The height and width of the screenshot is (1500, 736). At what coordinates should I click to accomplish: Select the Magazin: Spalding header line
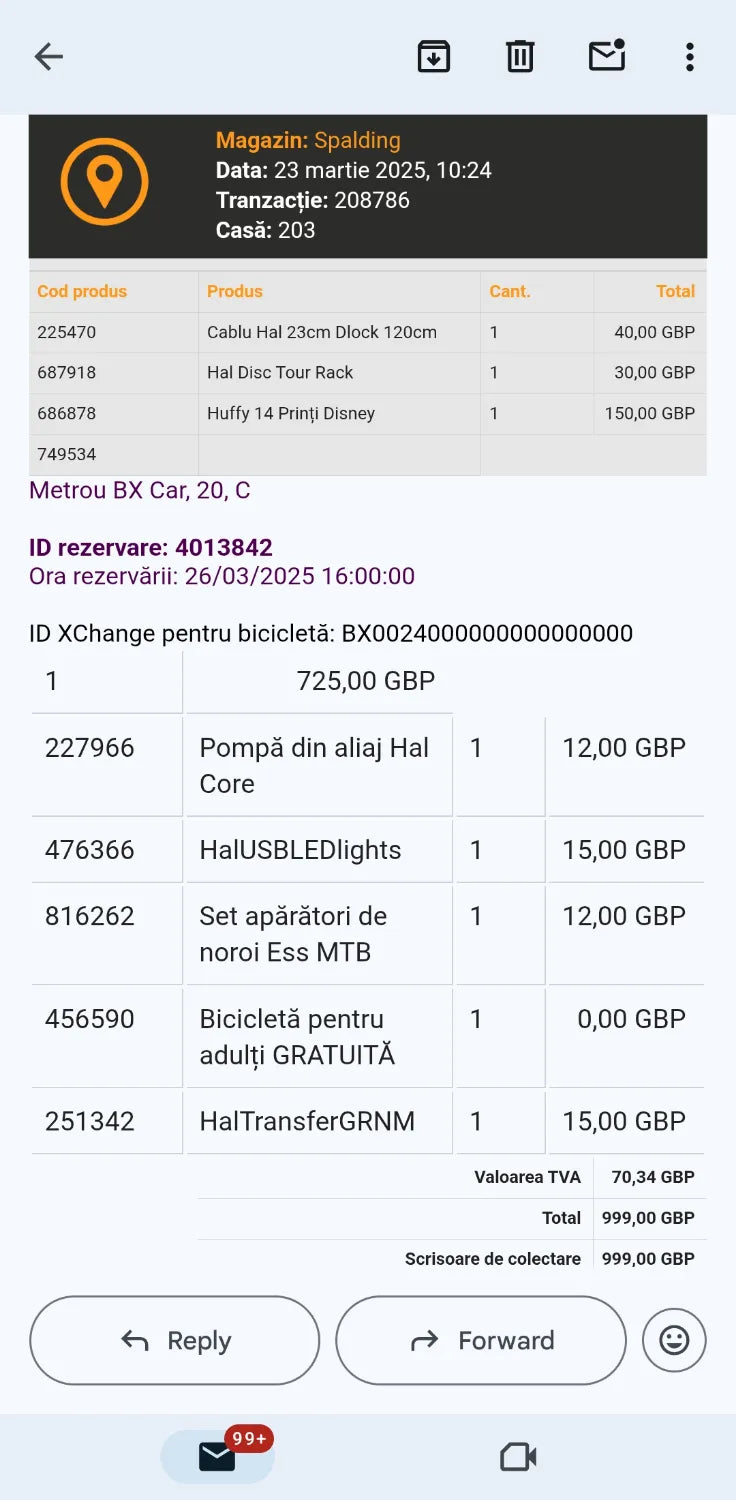[308, 141]
